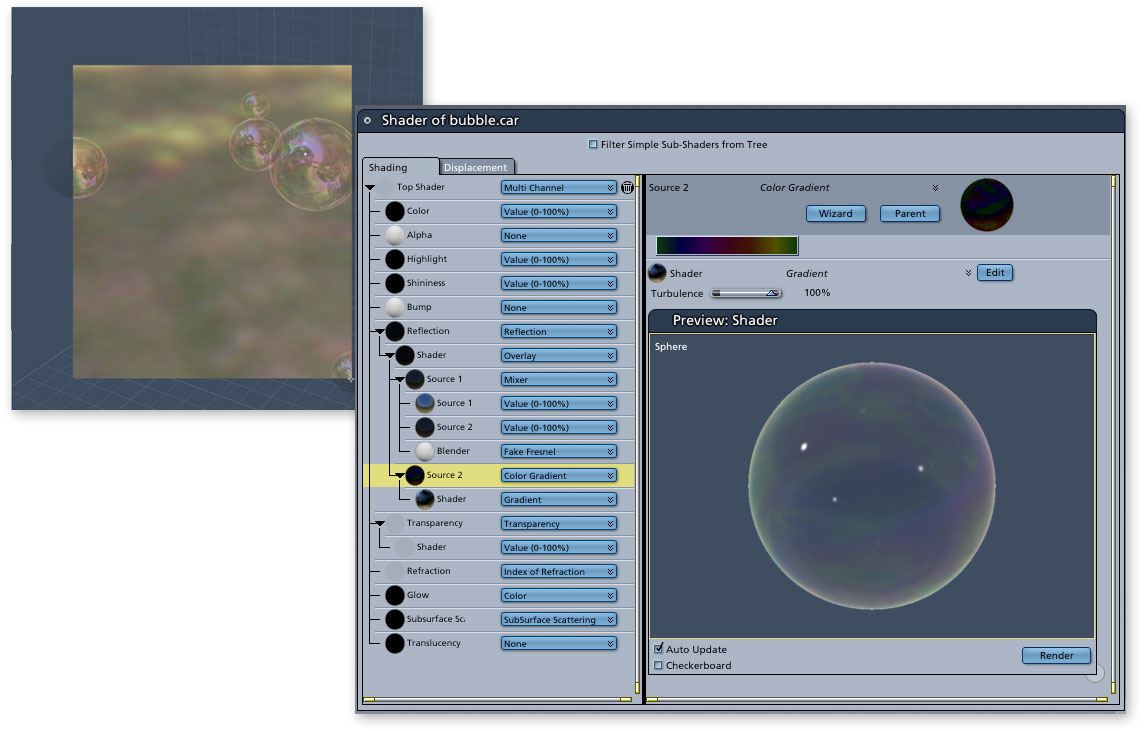Click the Bump channel sphere icon
This screenshot has width=1144, height=731.
(395, 307)
